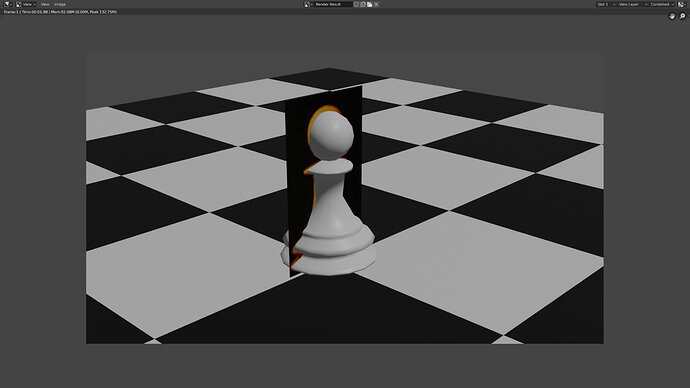Open the Image menu
This screenshot has width=690, height=388.
tap(60, 4)
